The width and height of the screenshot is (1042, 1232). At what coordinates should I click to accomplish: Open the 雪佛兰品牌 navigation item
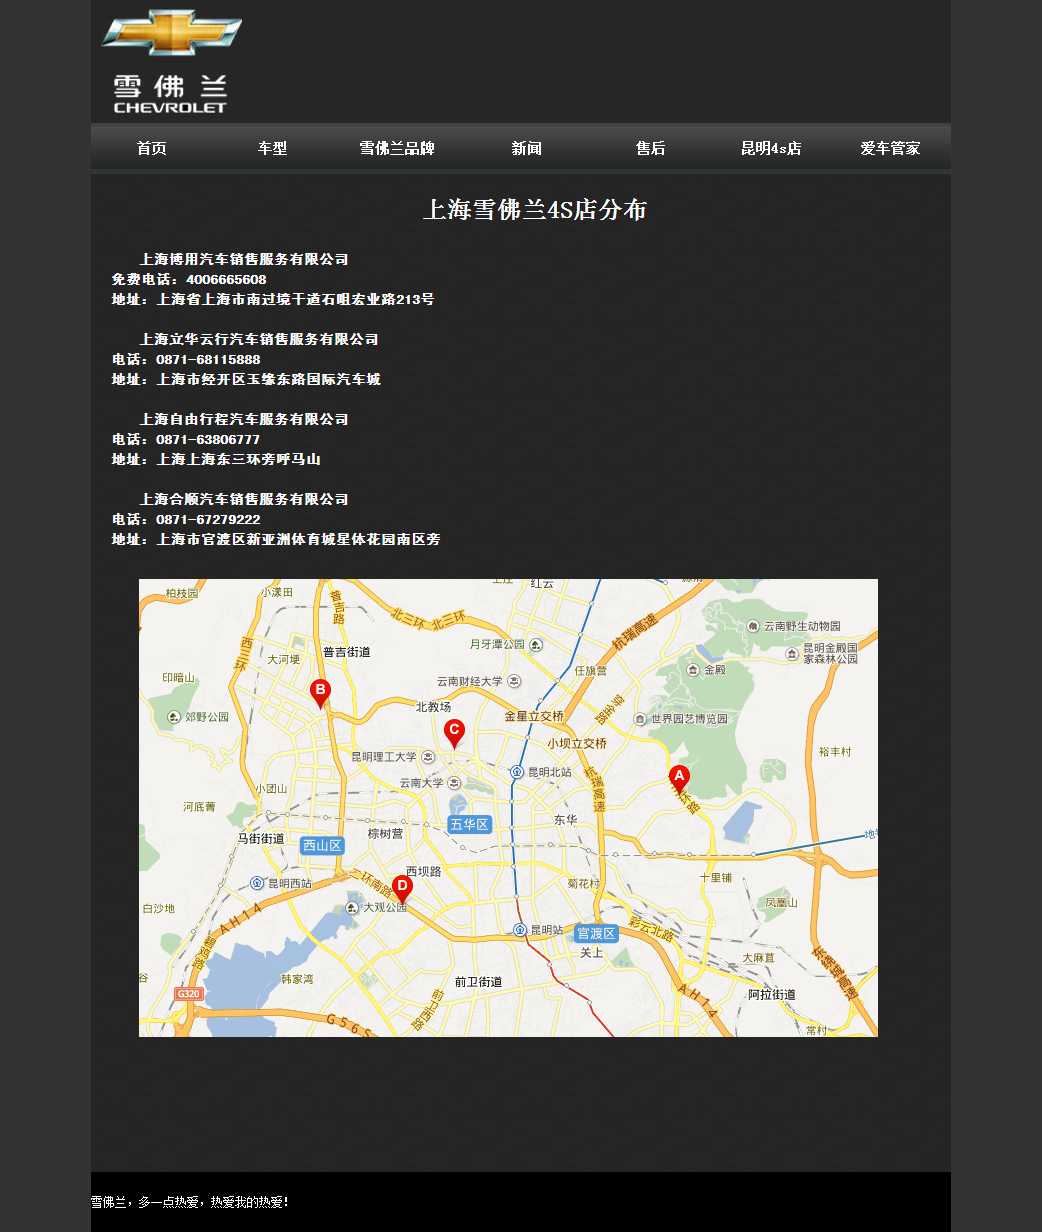click(x=397, y=148)
